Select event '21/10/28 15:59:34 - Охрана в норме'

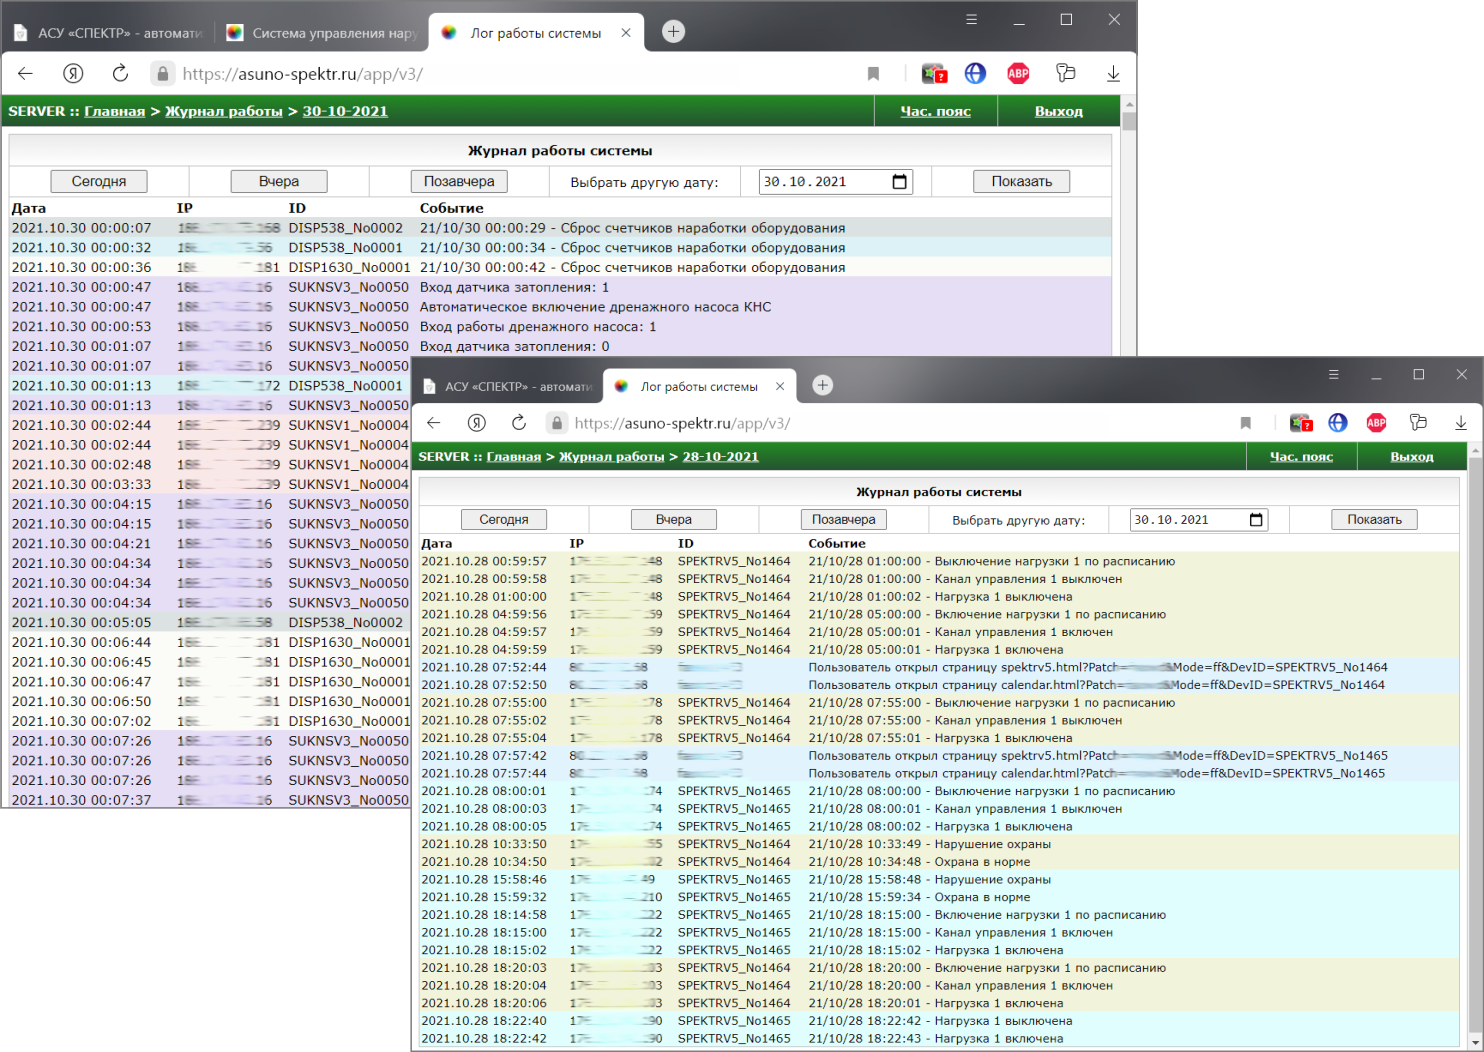coord(919,897)
